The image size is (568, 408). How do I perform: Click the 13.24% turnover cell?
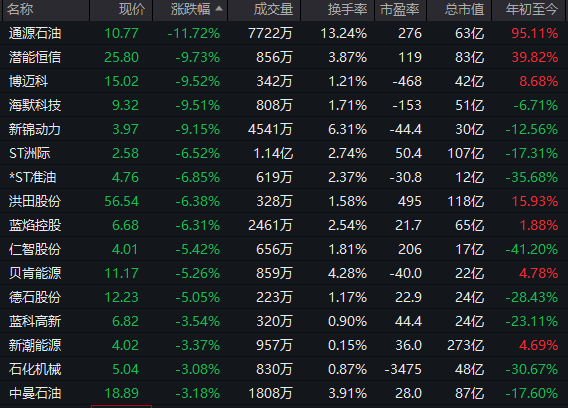coord(344,33)
